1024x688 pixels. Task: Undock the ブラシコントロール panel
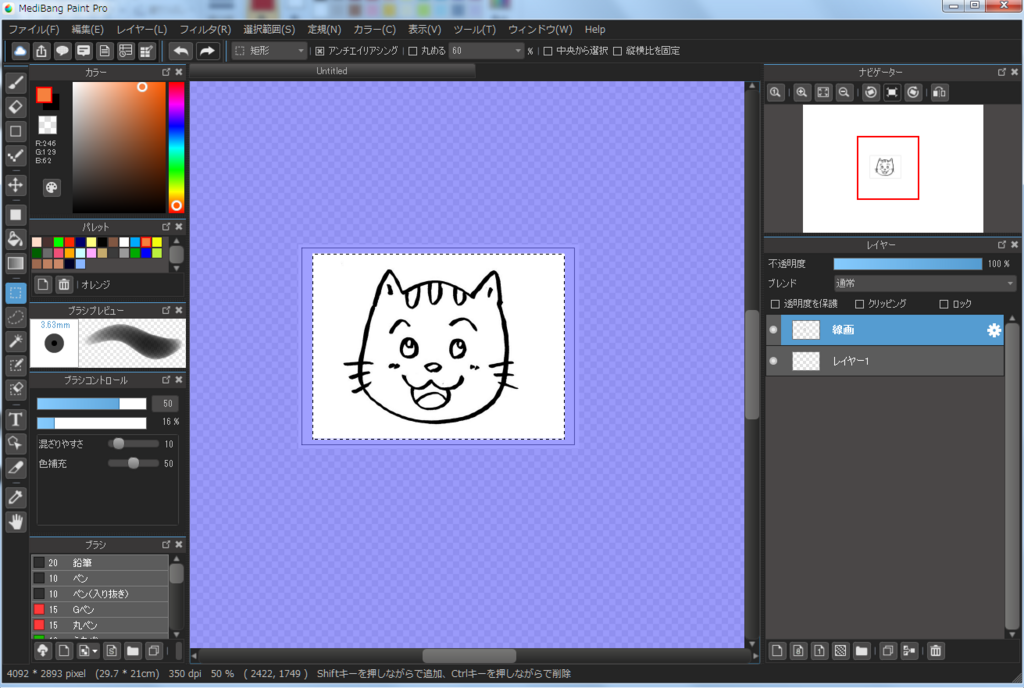click(166, 379)
